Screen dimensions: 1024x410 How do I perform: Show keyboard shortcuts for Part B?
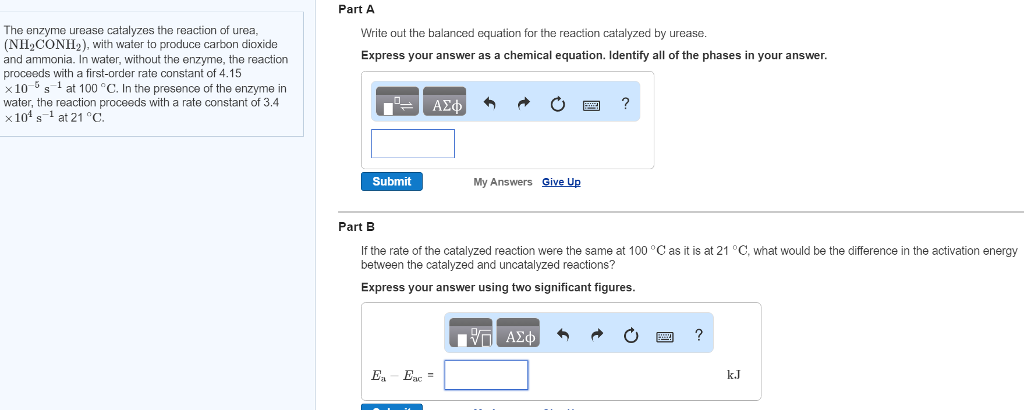tap(665, 335)
